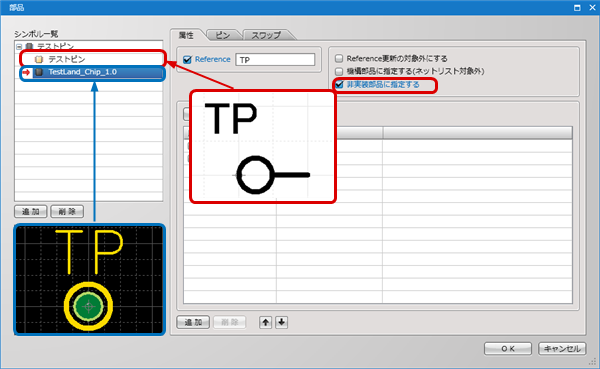The width and height of the screenshot is (600, 369).
Task: Click the シンボル一覧 label
Action: pos(36,34)
